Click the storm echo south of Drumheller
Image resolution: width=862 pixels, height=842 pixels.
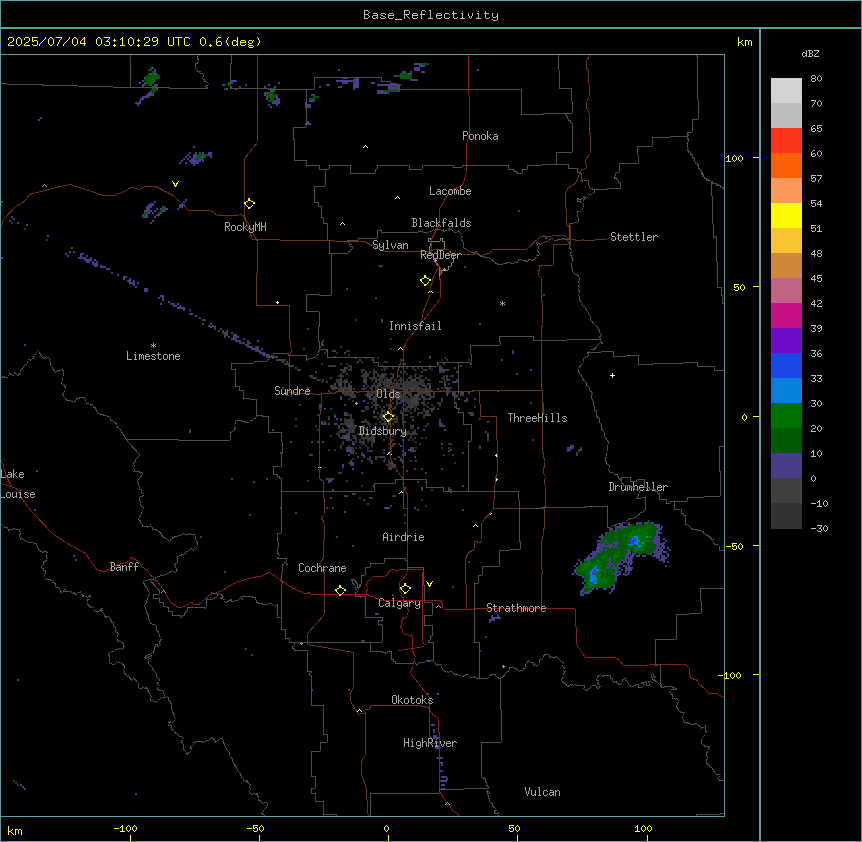(x=621, y=557)
